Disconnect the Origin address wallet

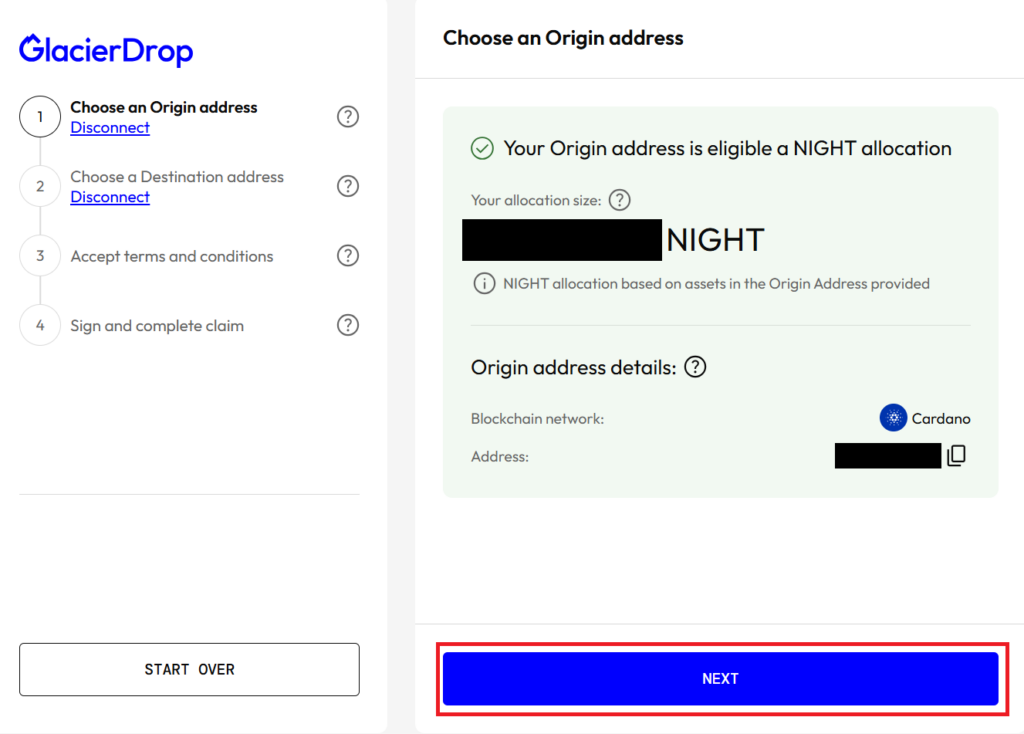110,127
